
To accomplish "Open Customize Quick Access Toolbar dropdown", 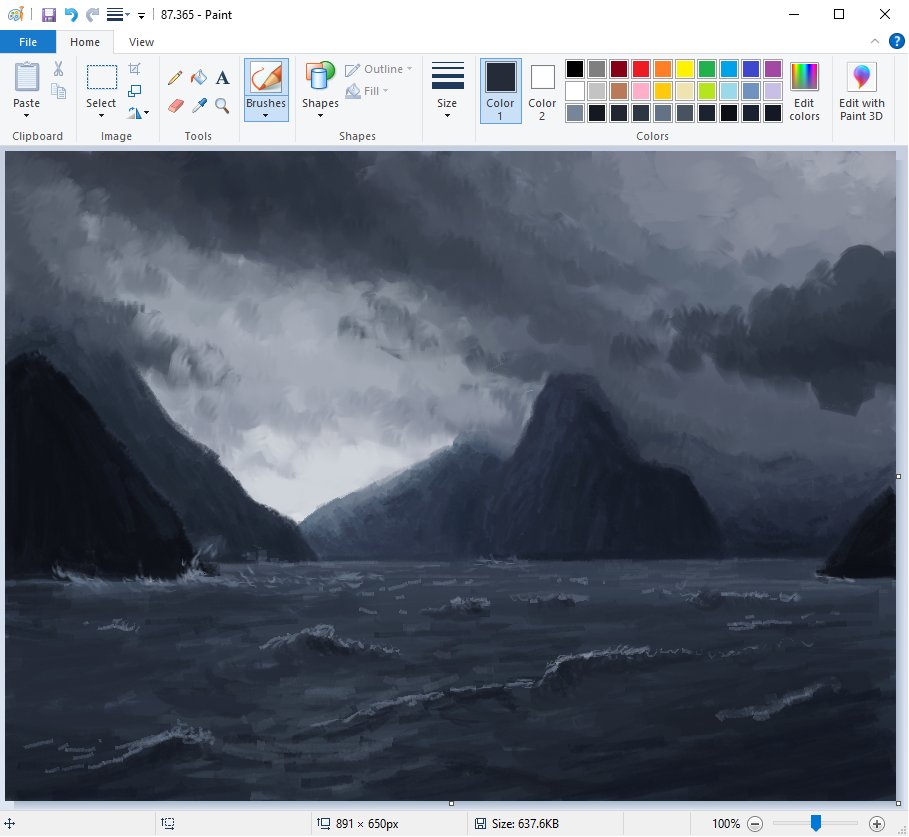I will click(141, 16).
